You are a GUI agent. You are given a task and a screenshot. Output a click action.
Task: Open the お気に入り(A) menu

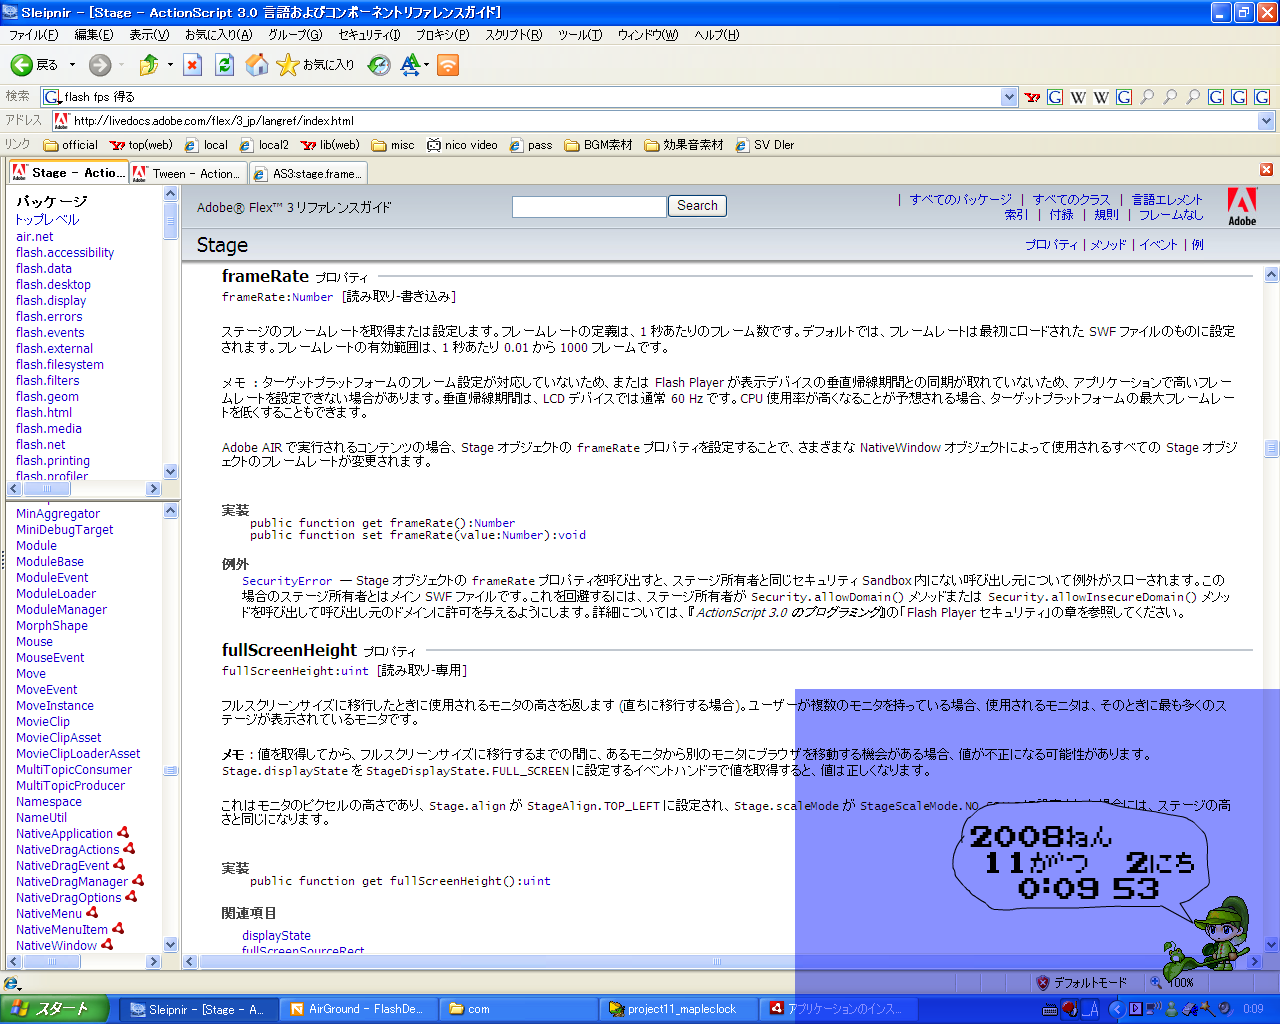click(x=218, y=35)
